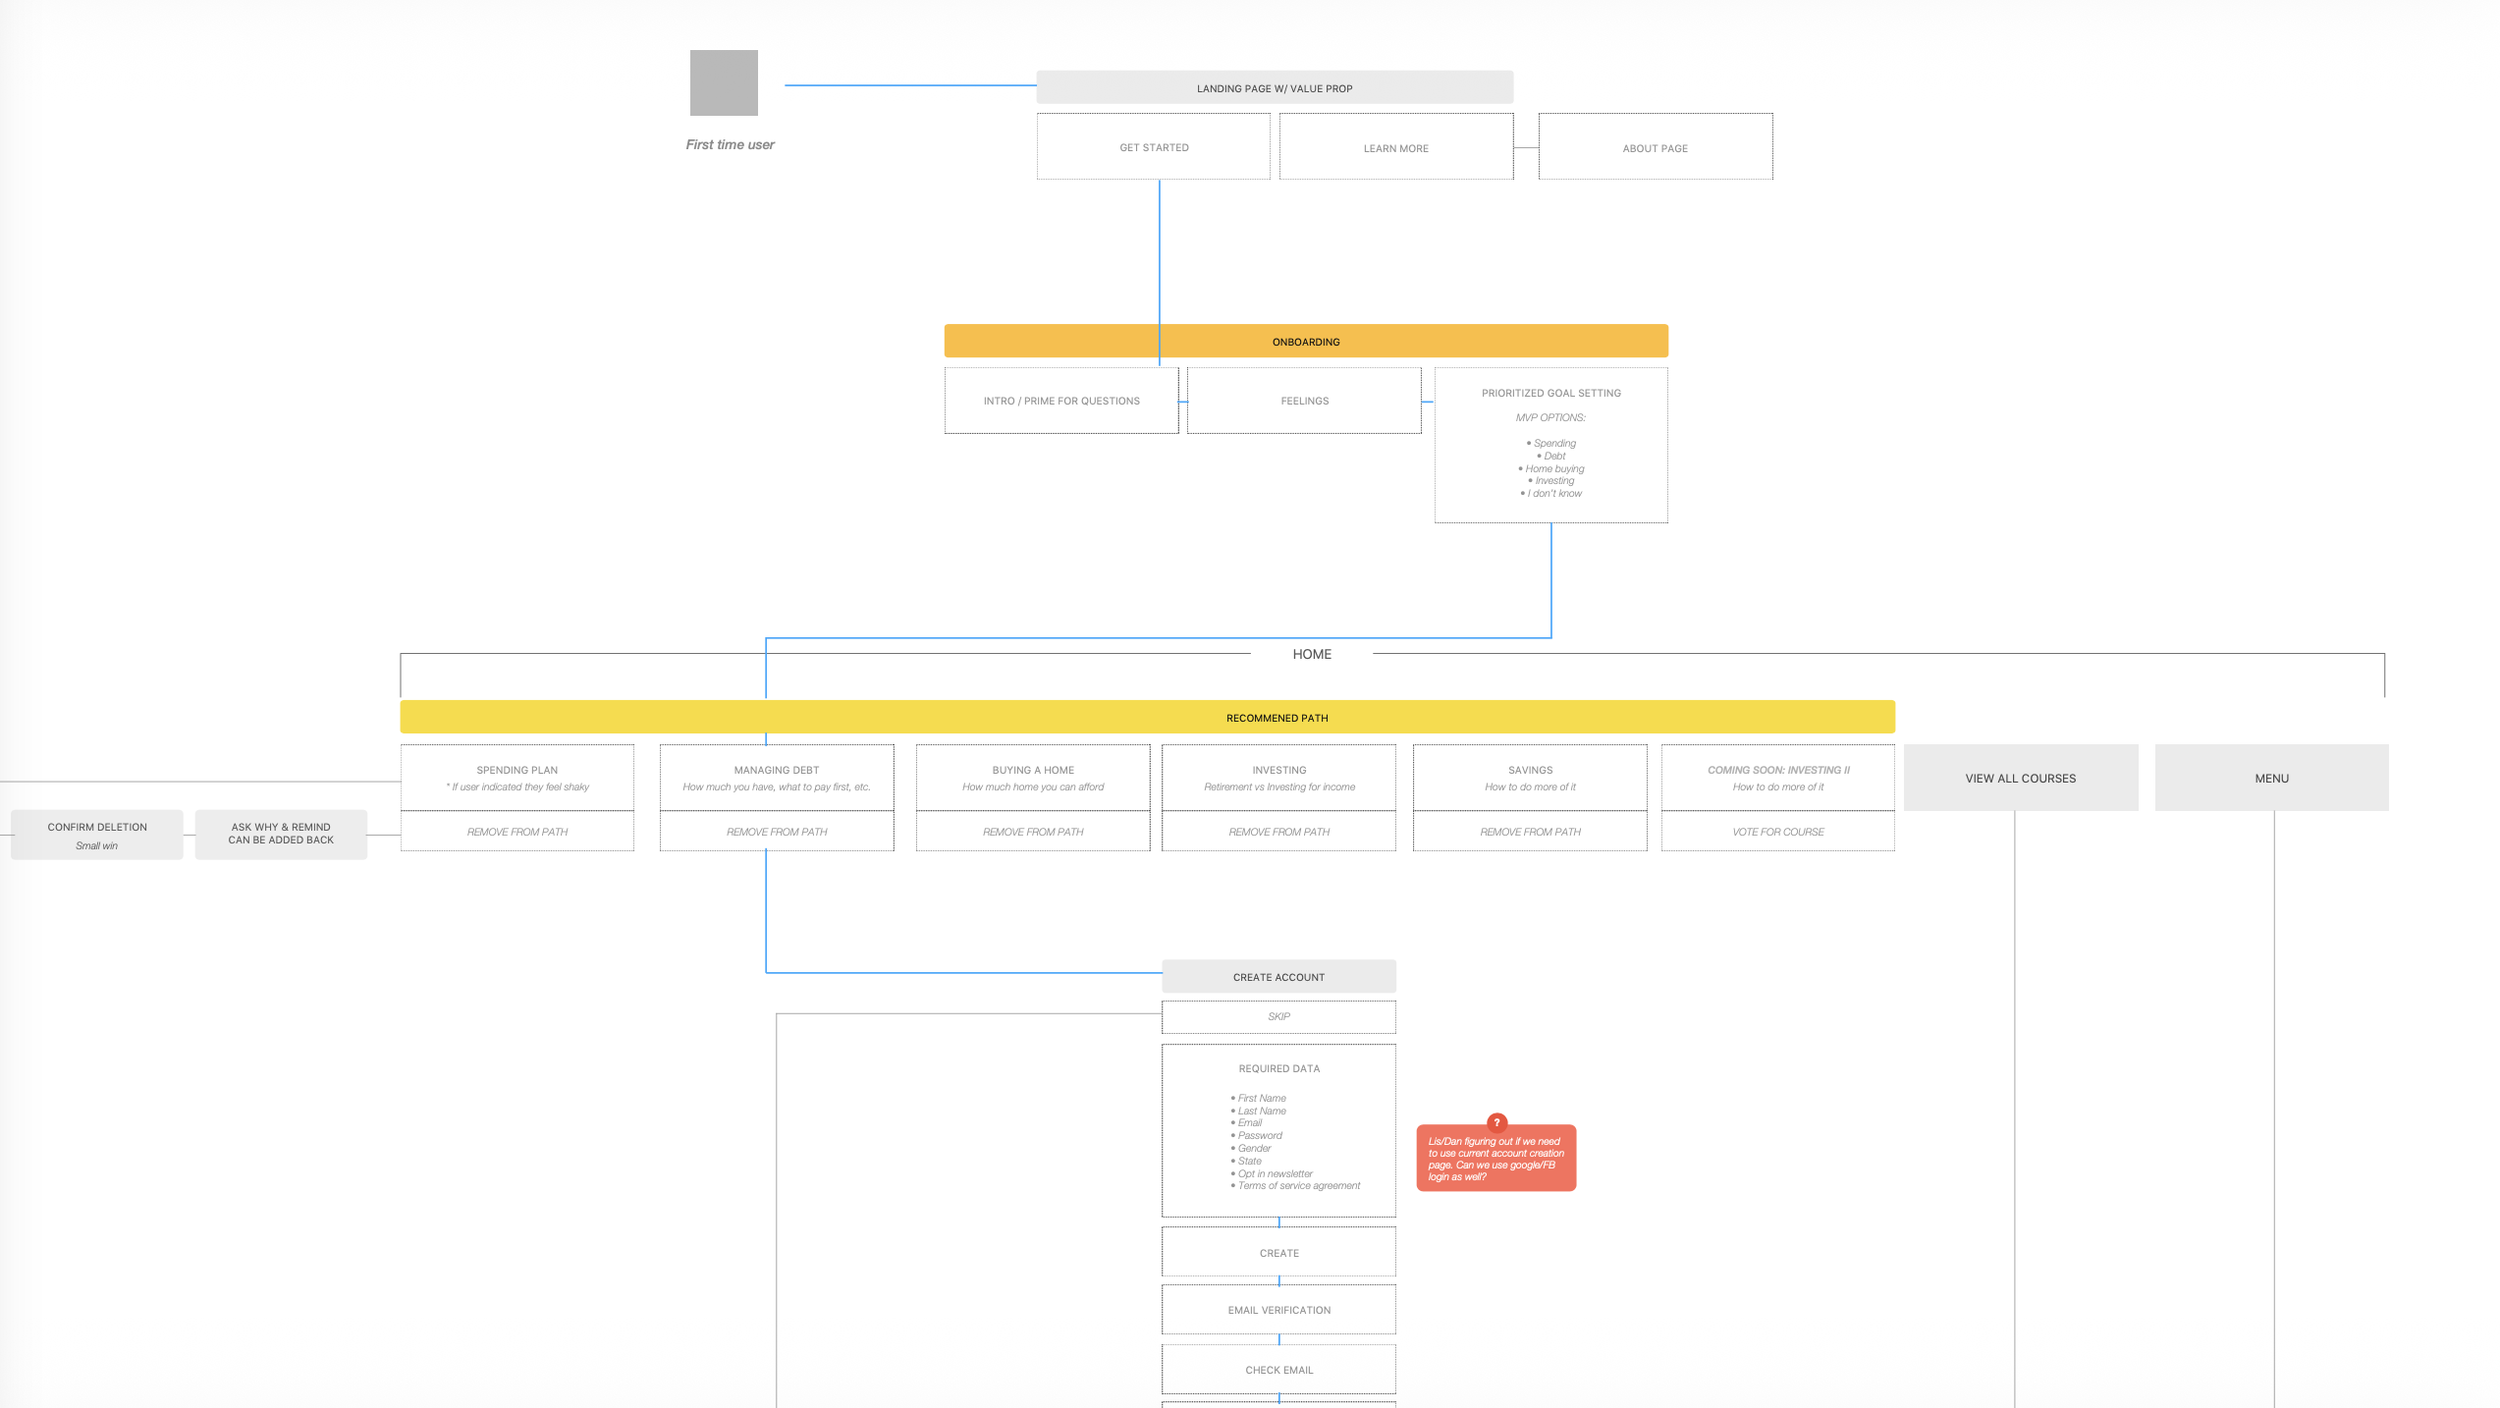The height and width of the screenshot is (1408, 2500).
Task: Select the Landing Page w/ Value Prop header
Action: click(x=1274, y=88)
